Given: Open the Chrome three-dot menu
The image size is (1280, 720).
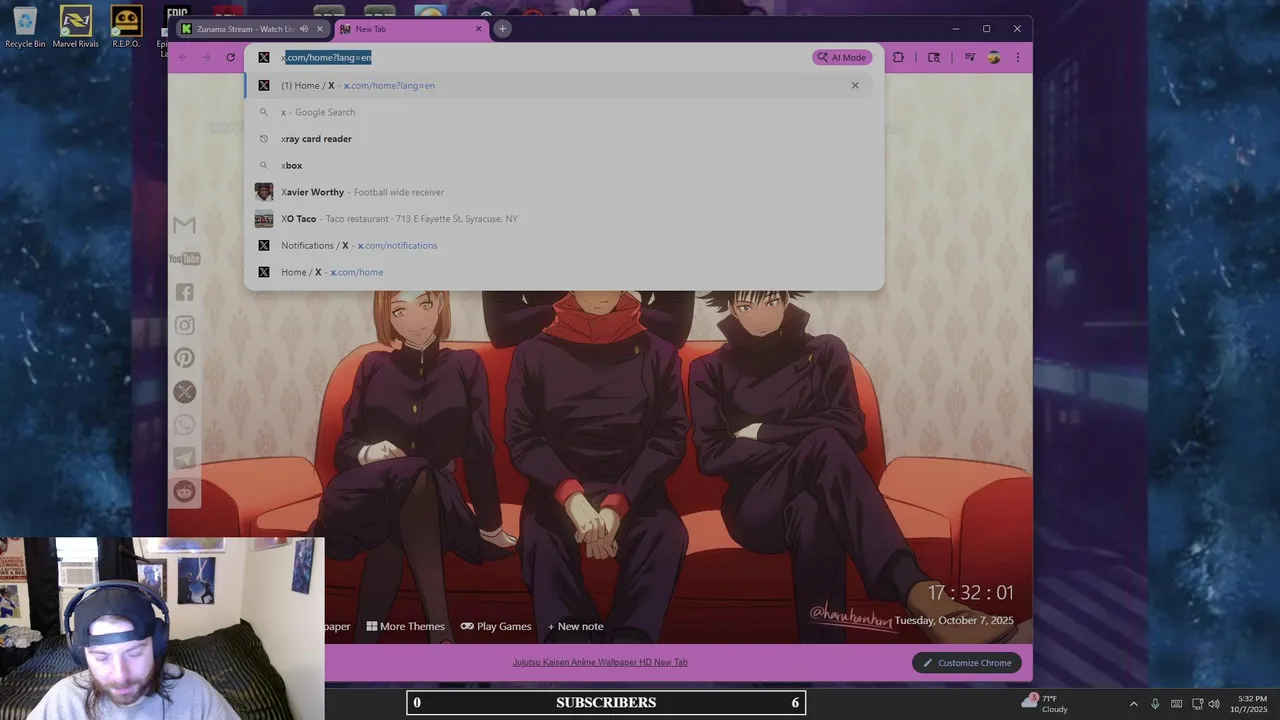Looking at the screenshot, I should point(1017,57).
